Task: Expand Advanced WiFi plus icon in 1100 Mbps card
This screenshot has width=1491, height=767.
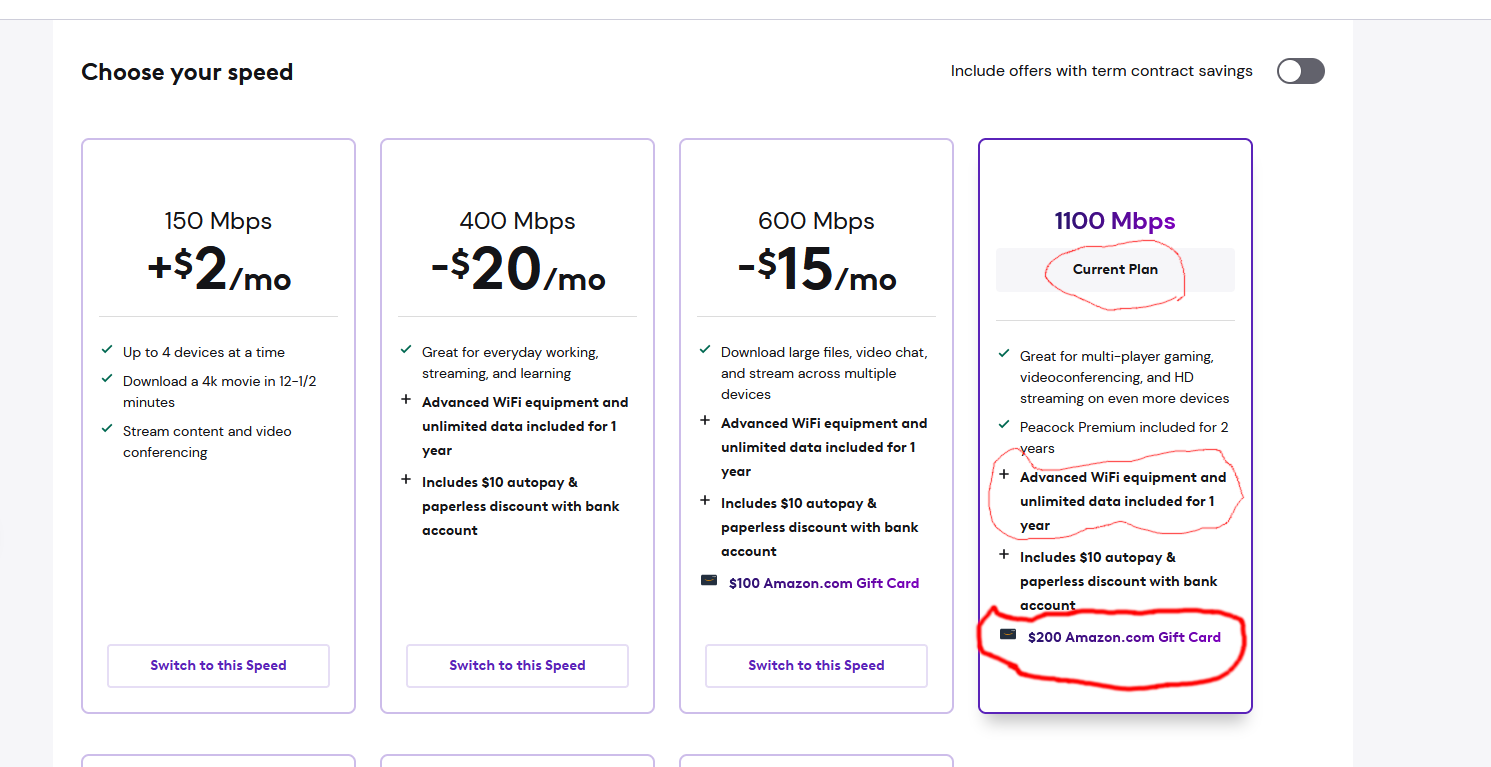Action: (x=1004, y=474)
